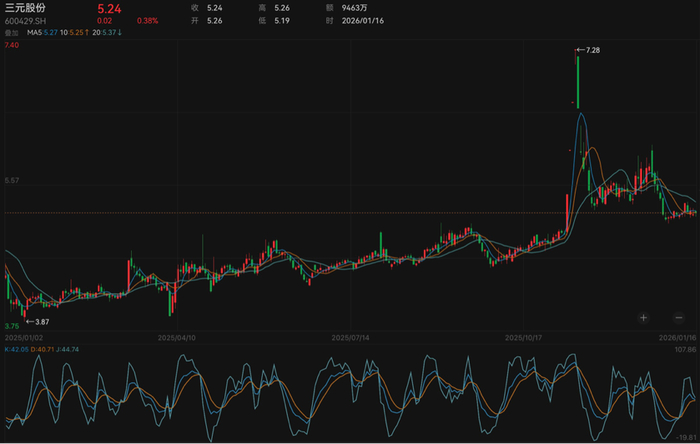Click the 2025/04/10 date on the time axis

[177, 338]
